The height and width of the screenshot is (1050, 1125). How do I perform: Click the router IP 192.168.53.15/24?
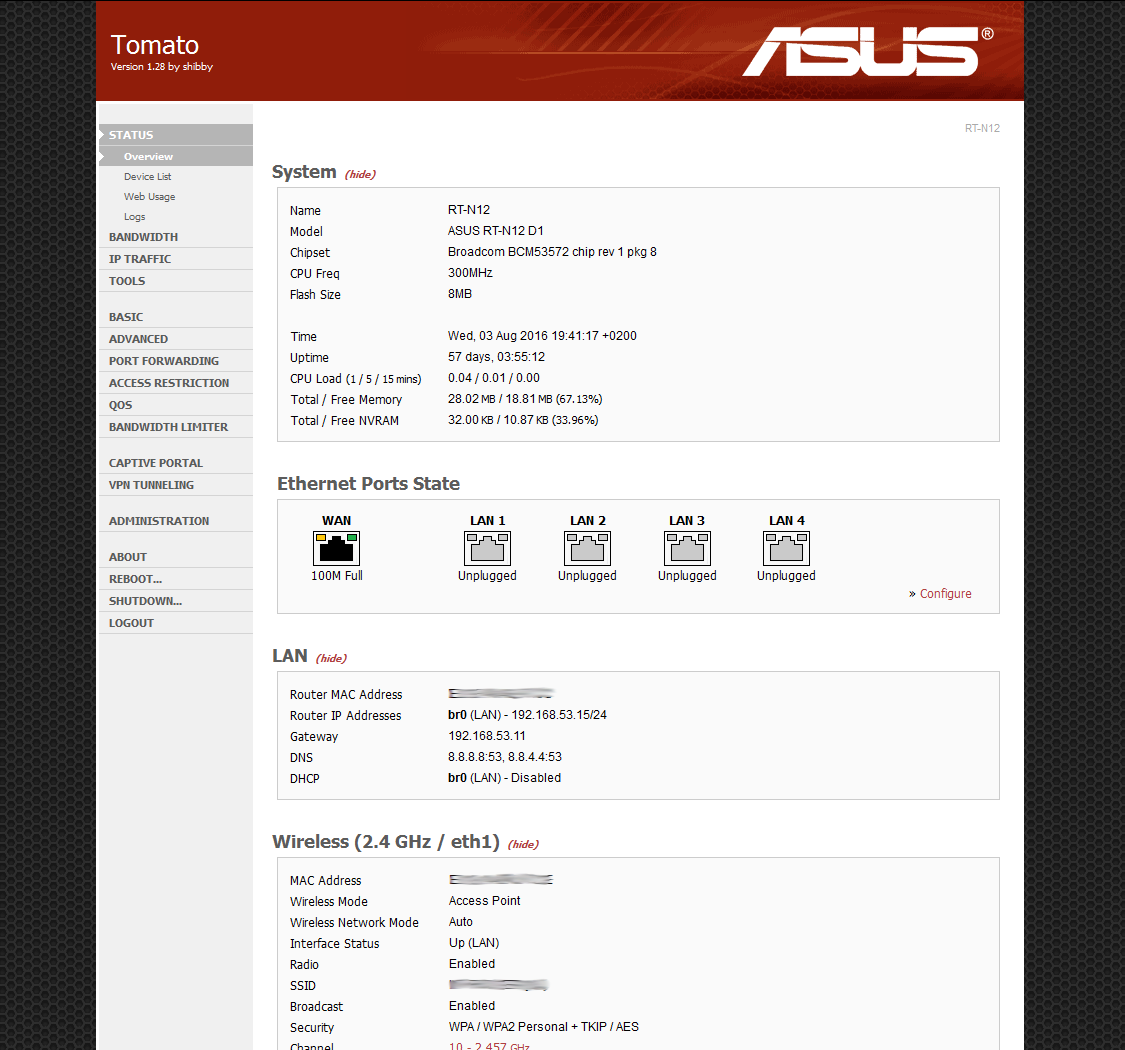[527, 715]
